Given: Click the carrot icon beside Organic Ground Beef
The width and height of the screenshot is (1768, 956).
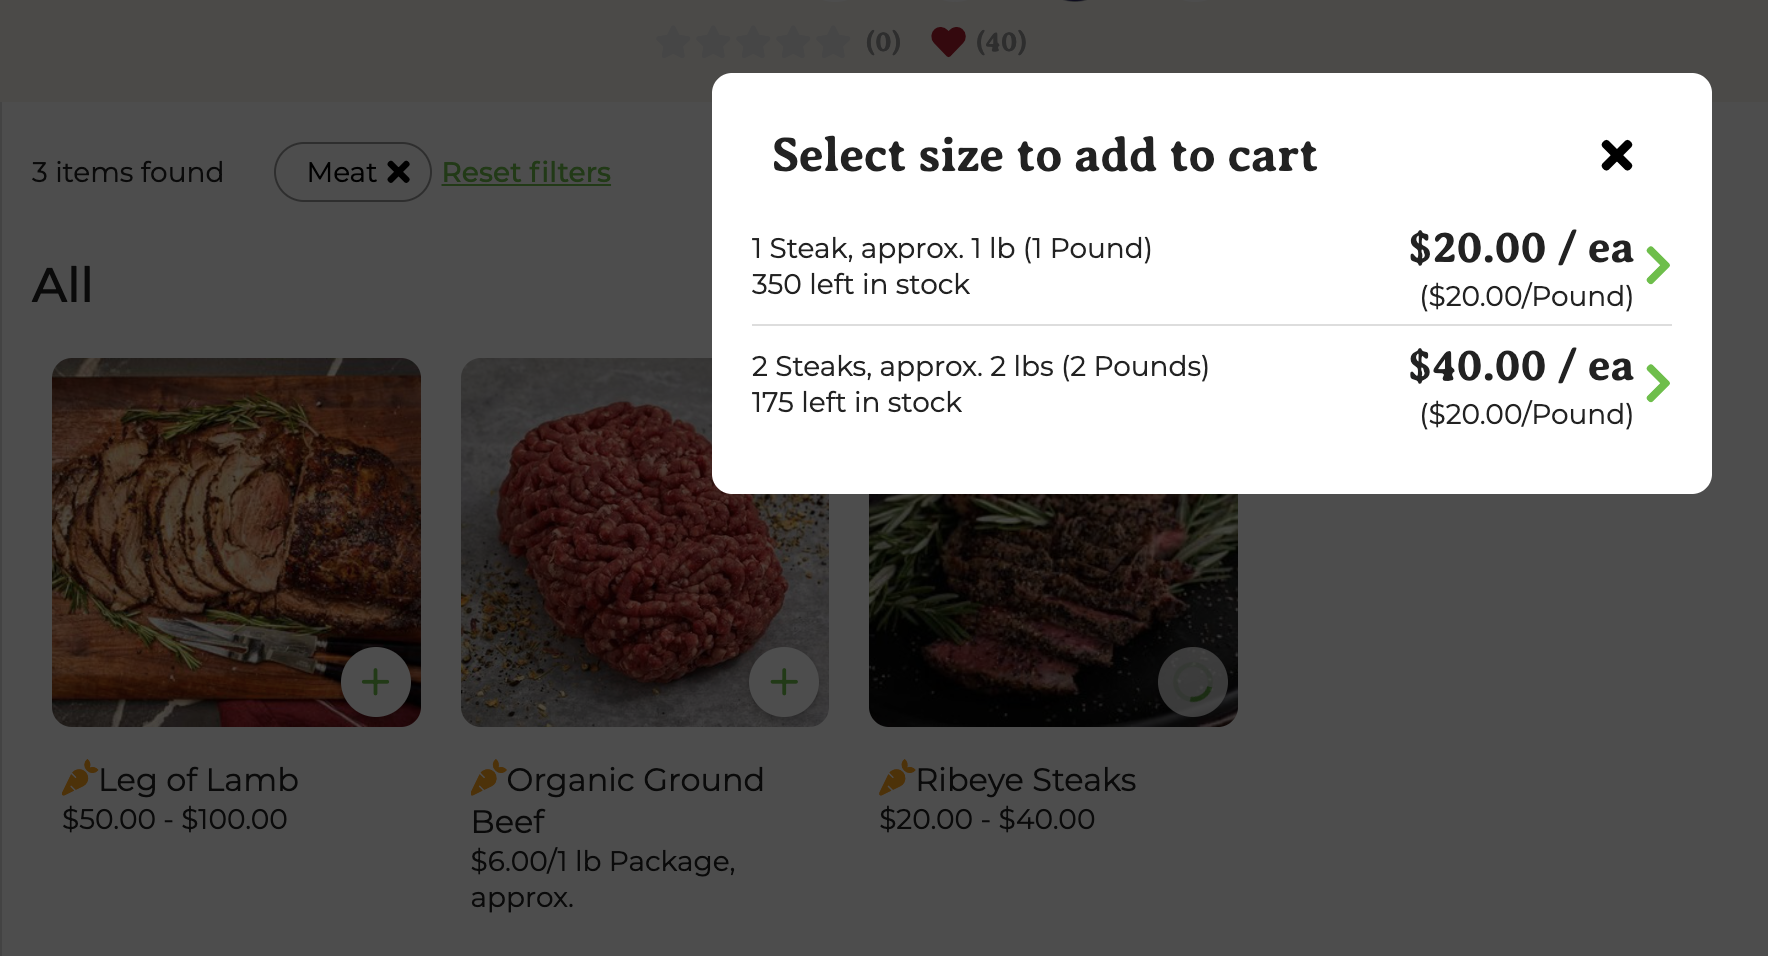Looking at the screenshot, I should click(x=488, y=778).
